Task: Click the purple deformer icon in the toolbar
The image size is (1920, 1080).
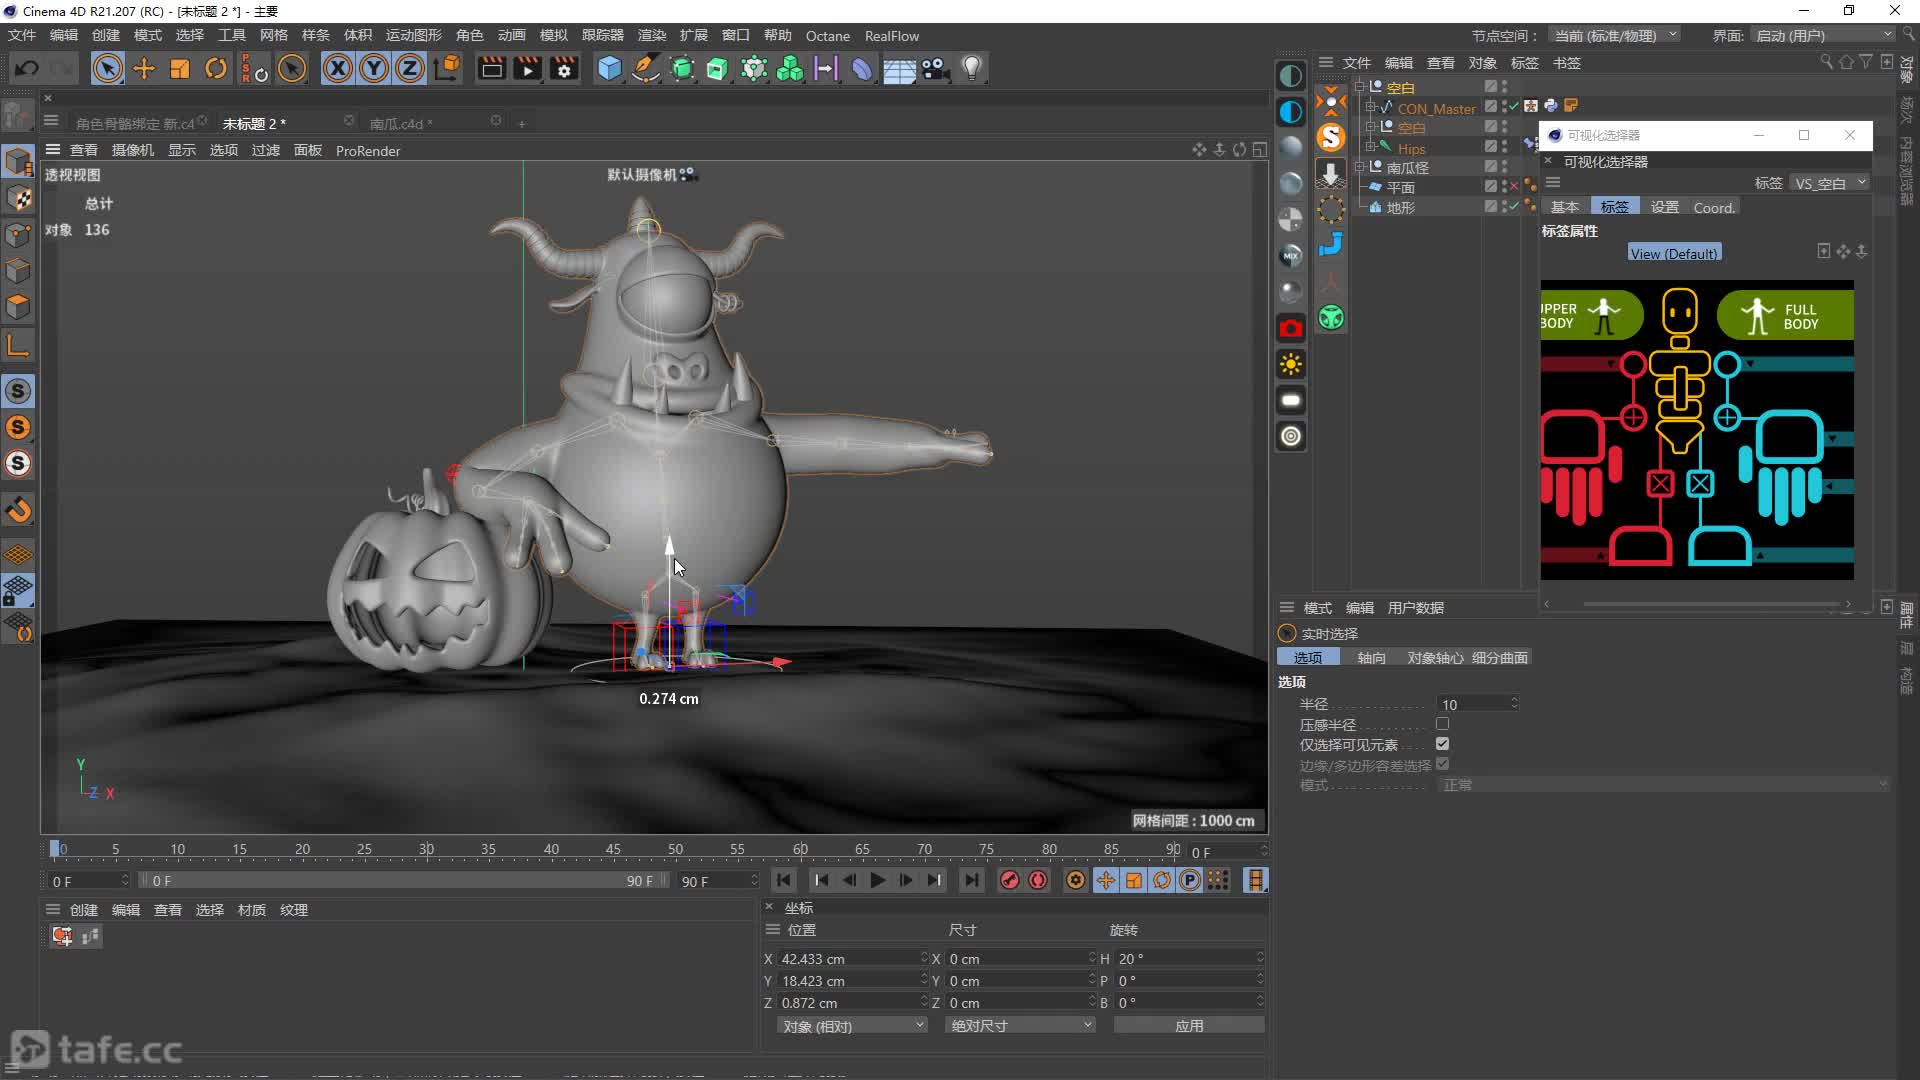Action: [862, 68]
